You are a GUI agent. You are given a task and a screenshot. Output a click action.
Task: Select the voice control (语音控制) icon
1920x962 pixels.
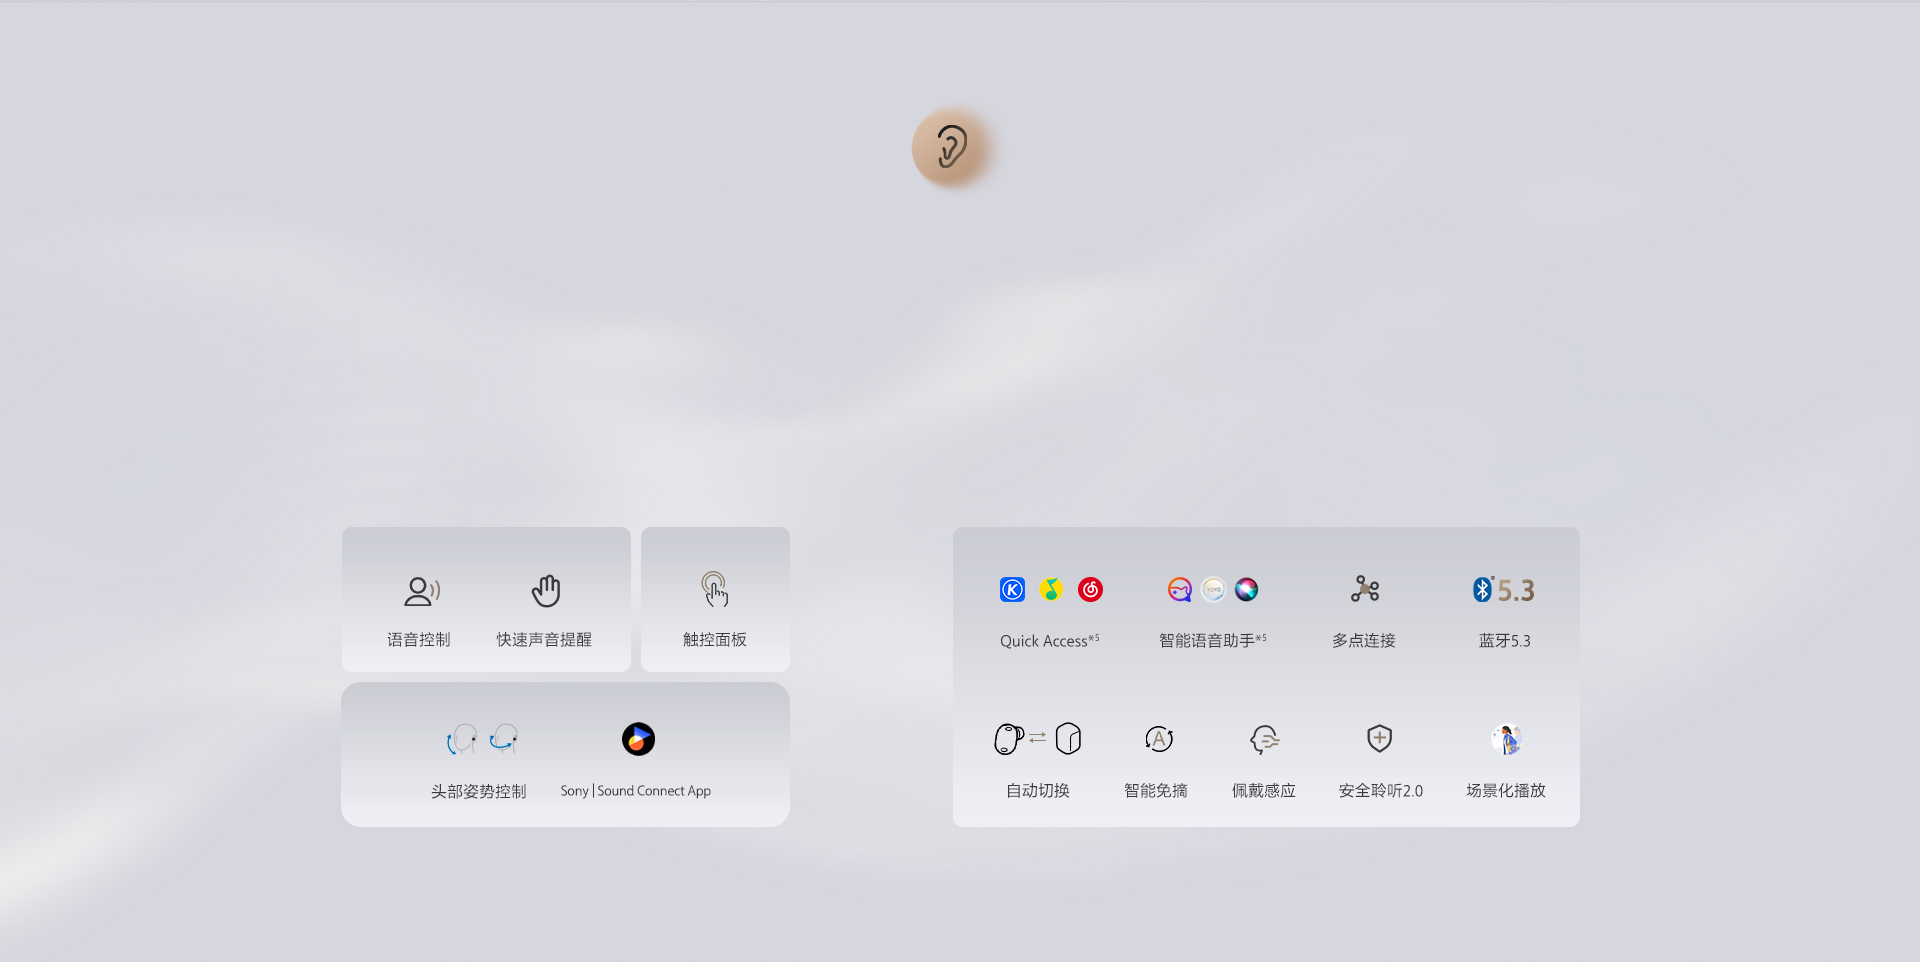tap(422, 591)
